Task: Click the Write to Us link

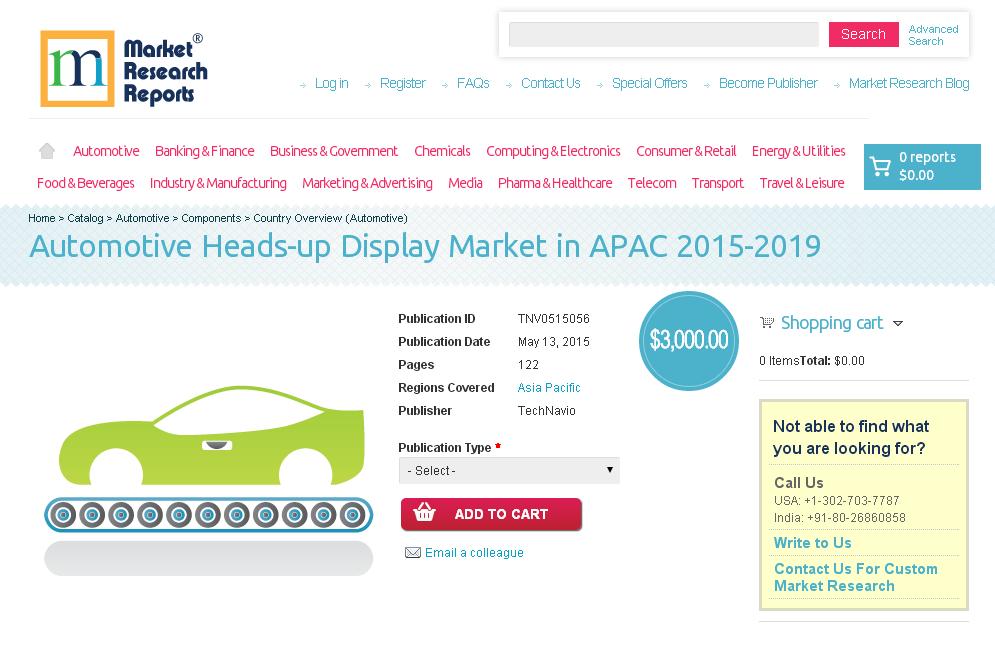Action: click(812, 542)
